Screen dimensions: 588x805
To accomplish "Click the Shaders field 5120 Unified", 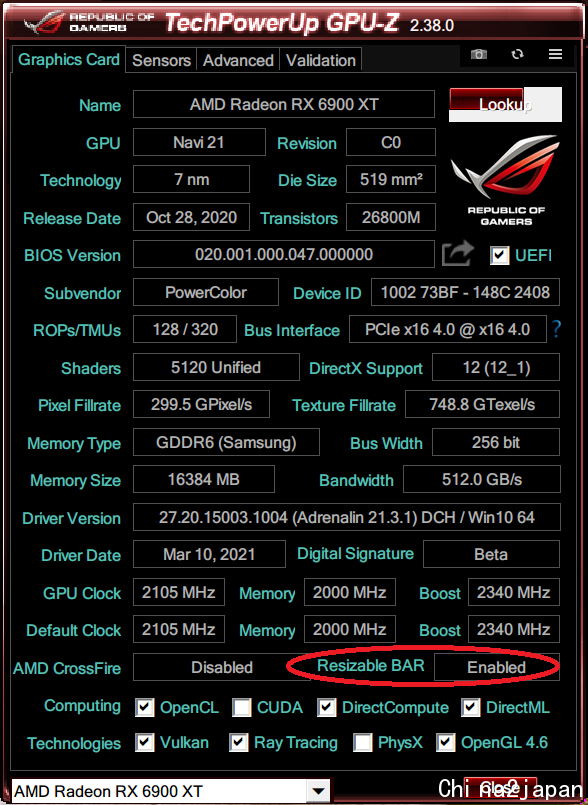I will tap(216, 367).
